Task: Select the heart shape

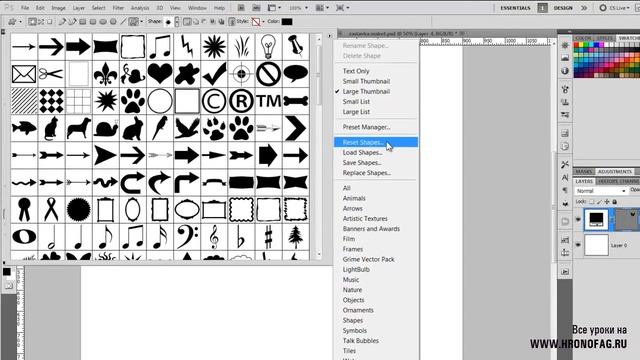Action: (x=160, y=74)
